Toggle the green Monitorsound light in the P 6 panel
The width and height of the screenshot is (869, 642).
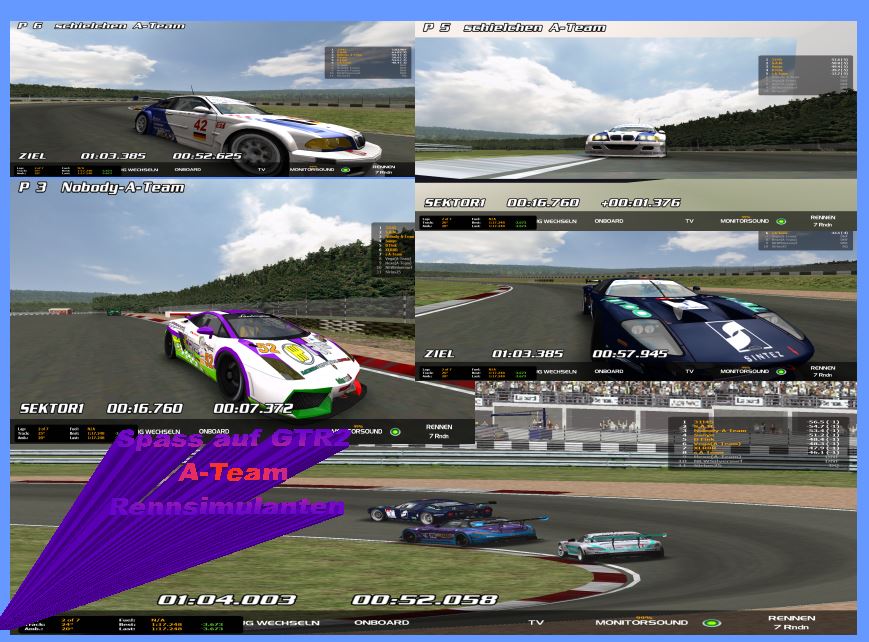click(346, 169)
